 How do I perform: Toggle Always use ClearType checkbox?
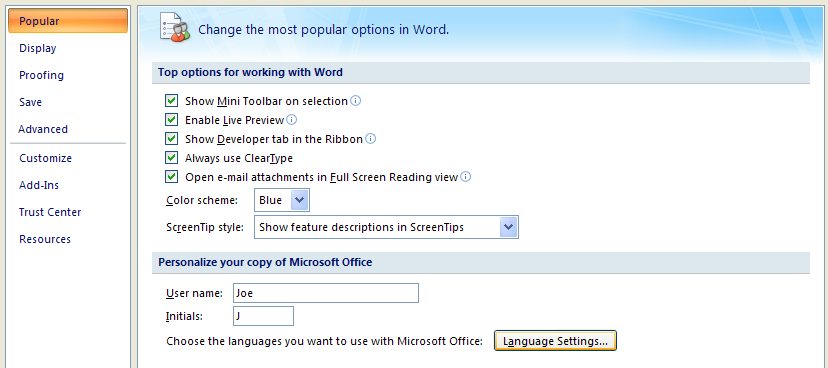click(x=171, y=158)
